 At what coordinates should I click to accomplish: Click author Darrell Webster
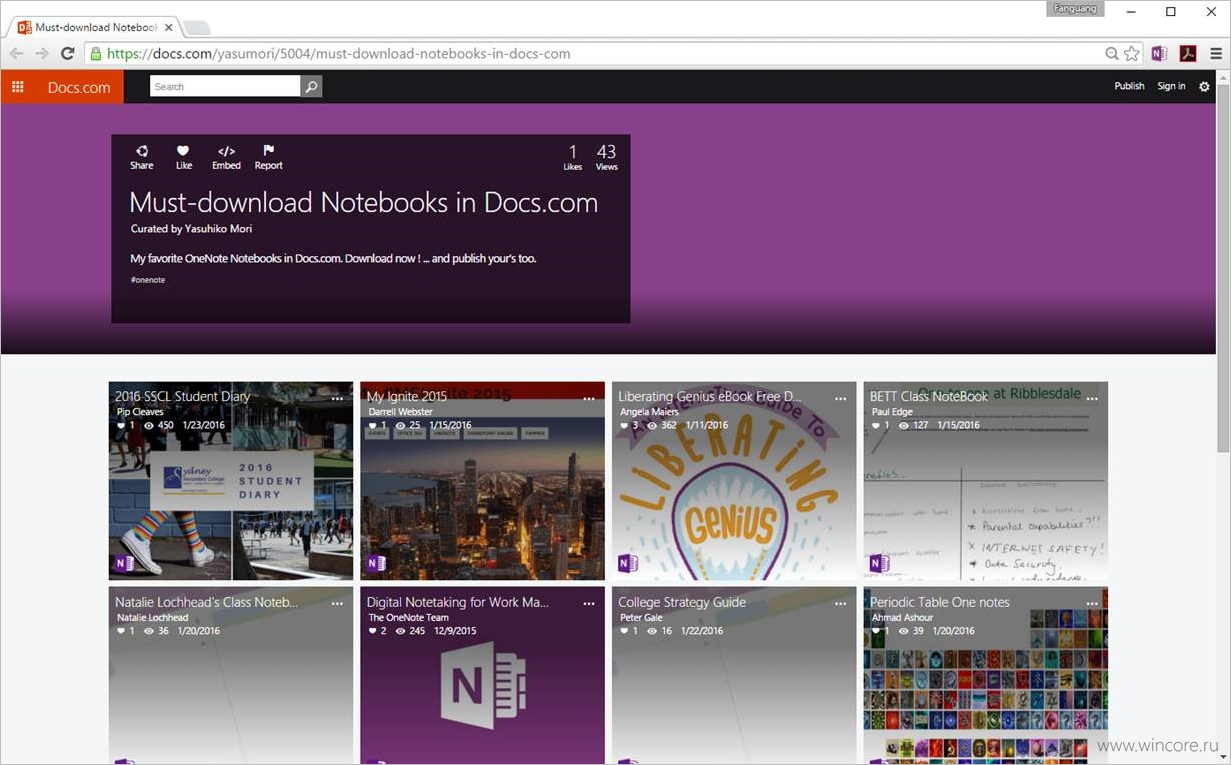[x=401, y=411]
